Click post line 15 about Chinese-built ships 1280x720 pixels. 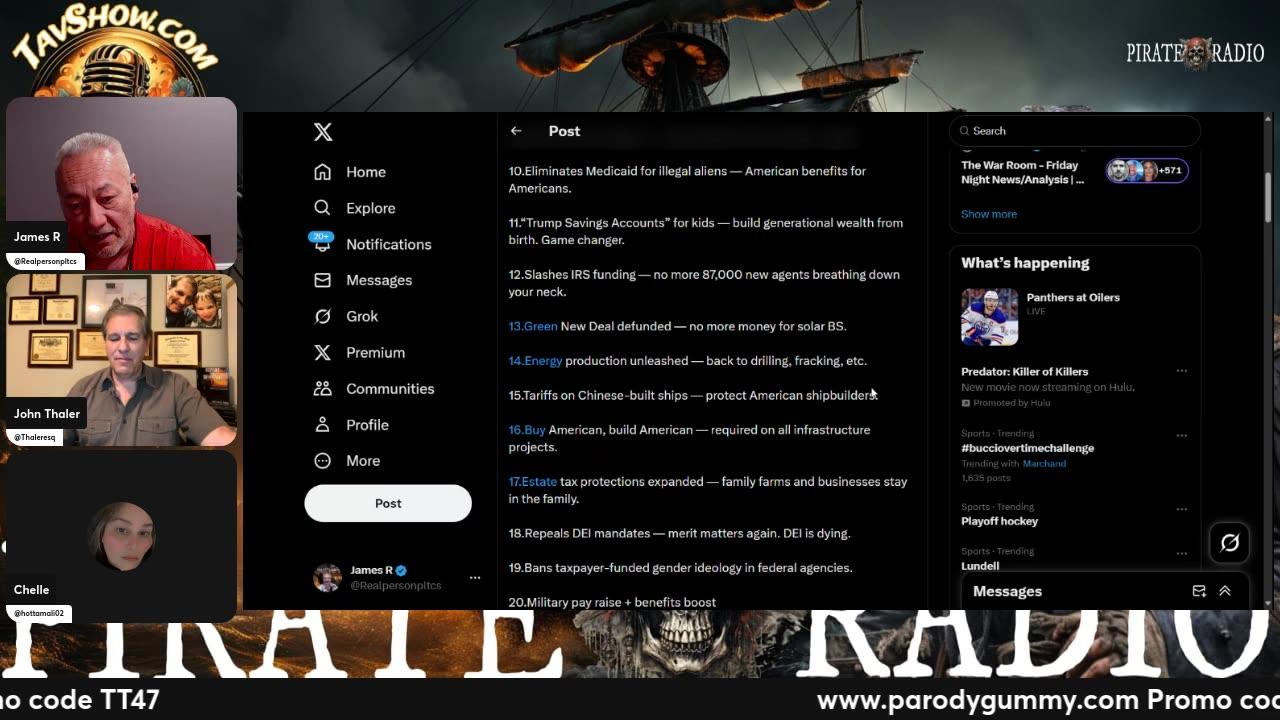point(693,395)
